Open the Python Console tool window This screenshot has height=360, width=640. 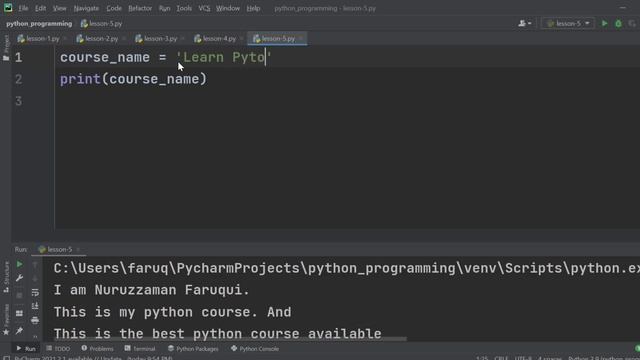tap(255, 349)
